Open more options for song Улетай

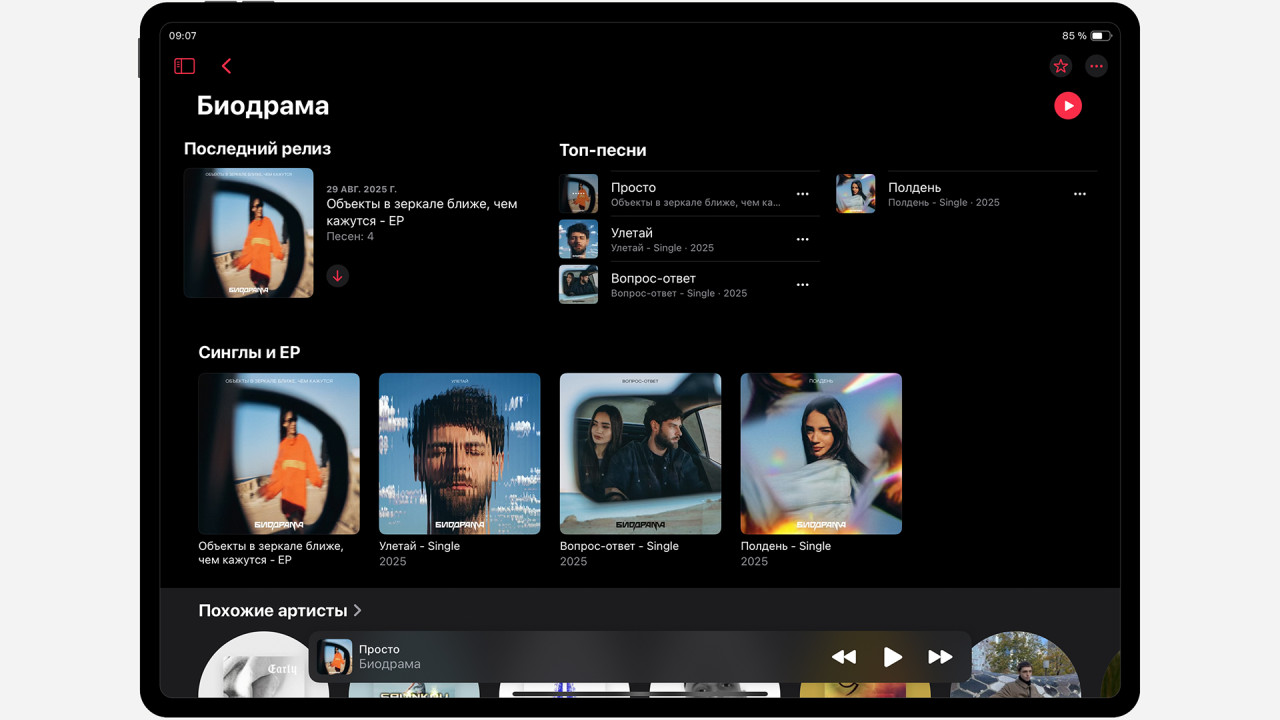point(802,240)
